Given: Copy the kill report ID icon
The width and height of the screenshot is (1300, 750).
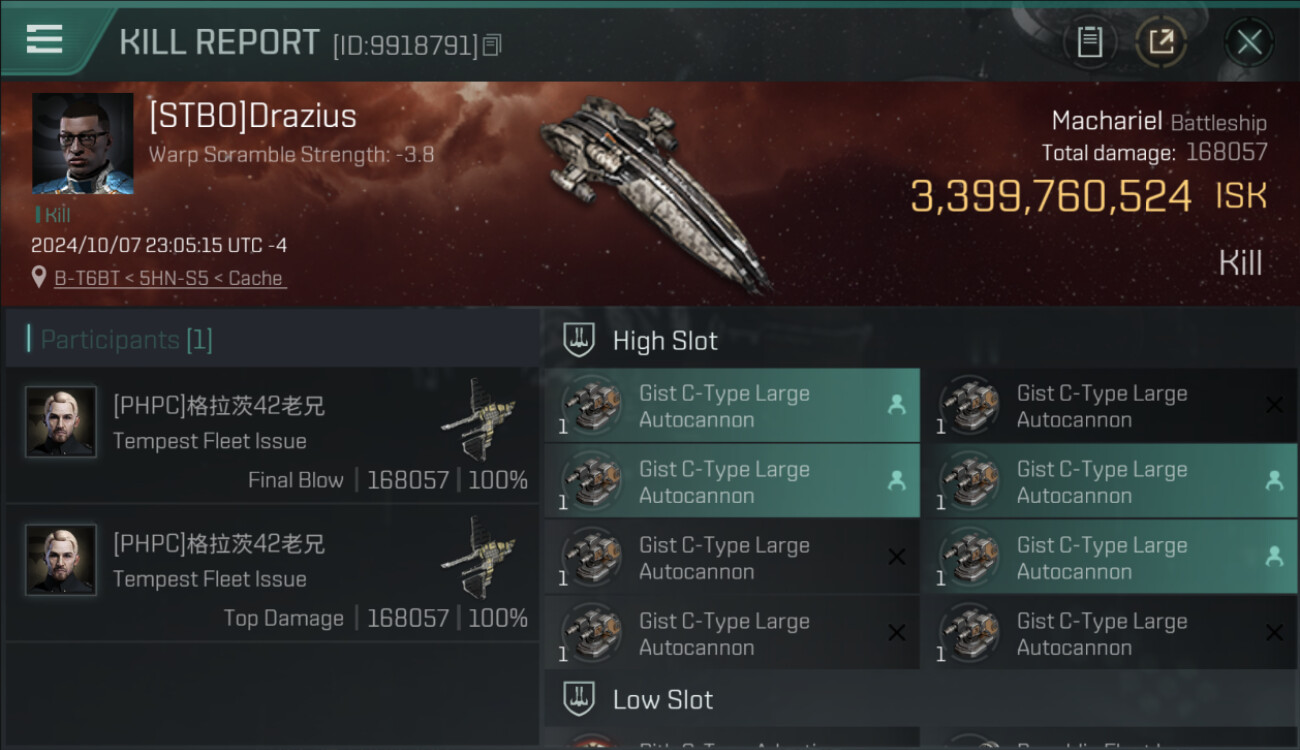Looking at the screenshot, I should click(x=491, y=45).
